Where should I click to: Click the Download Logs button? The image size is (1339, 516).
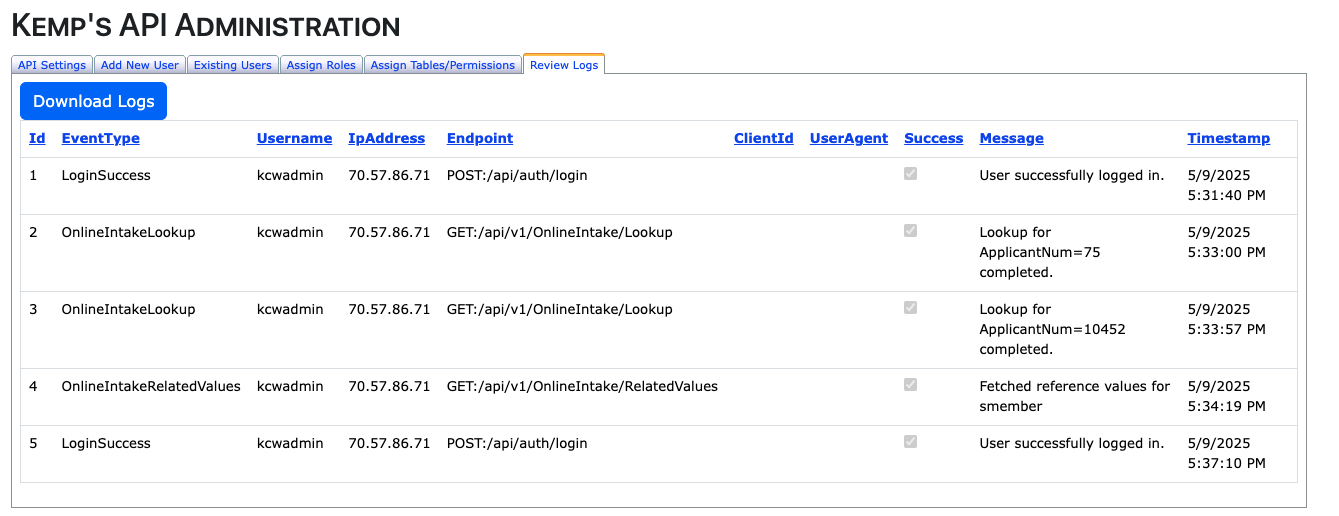click(94, 101)
